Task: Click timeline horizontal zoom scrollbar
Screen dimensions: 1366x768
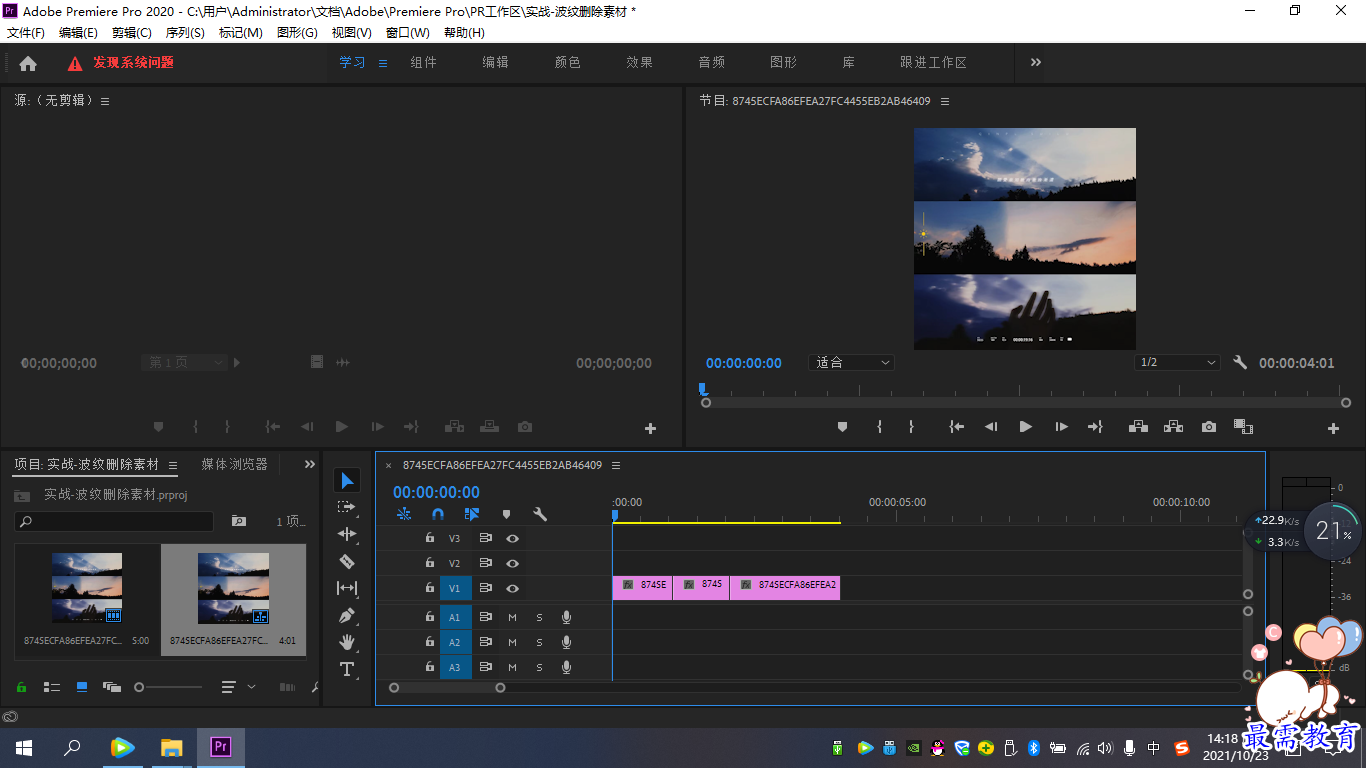Action: (447, 688)
